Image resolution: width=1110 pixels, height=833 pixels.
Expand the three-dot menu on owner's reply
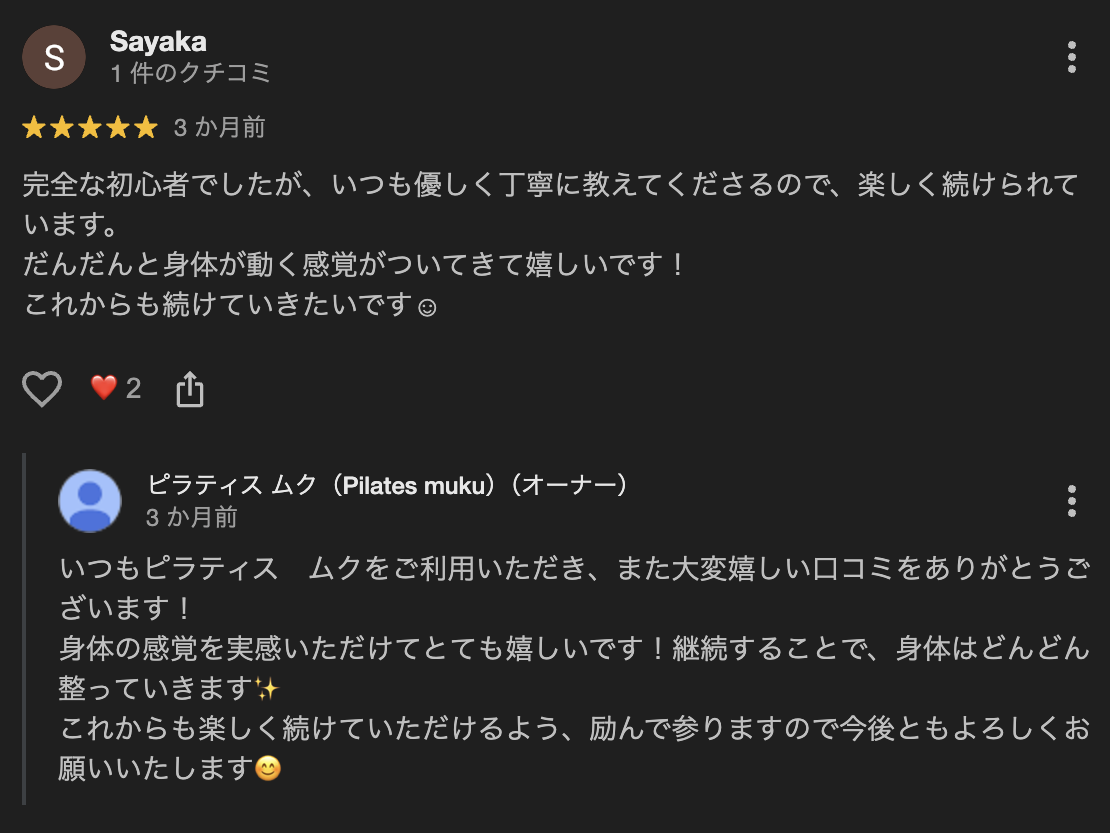pyautogui.click(x=1071, y=500)
